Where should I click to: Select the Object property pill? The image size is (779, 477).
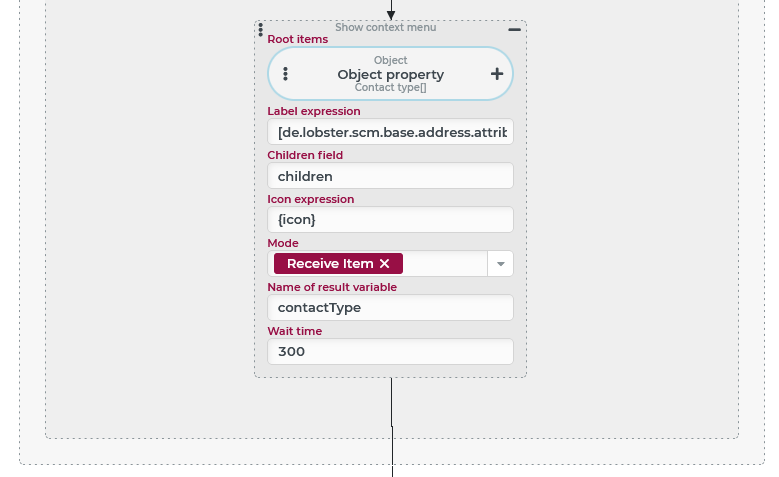[390, 74]
